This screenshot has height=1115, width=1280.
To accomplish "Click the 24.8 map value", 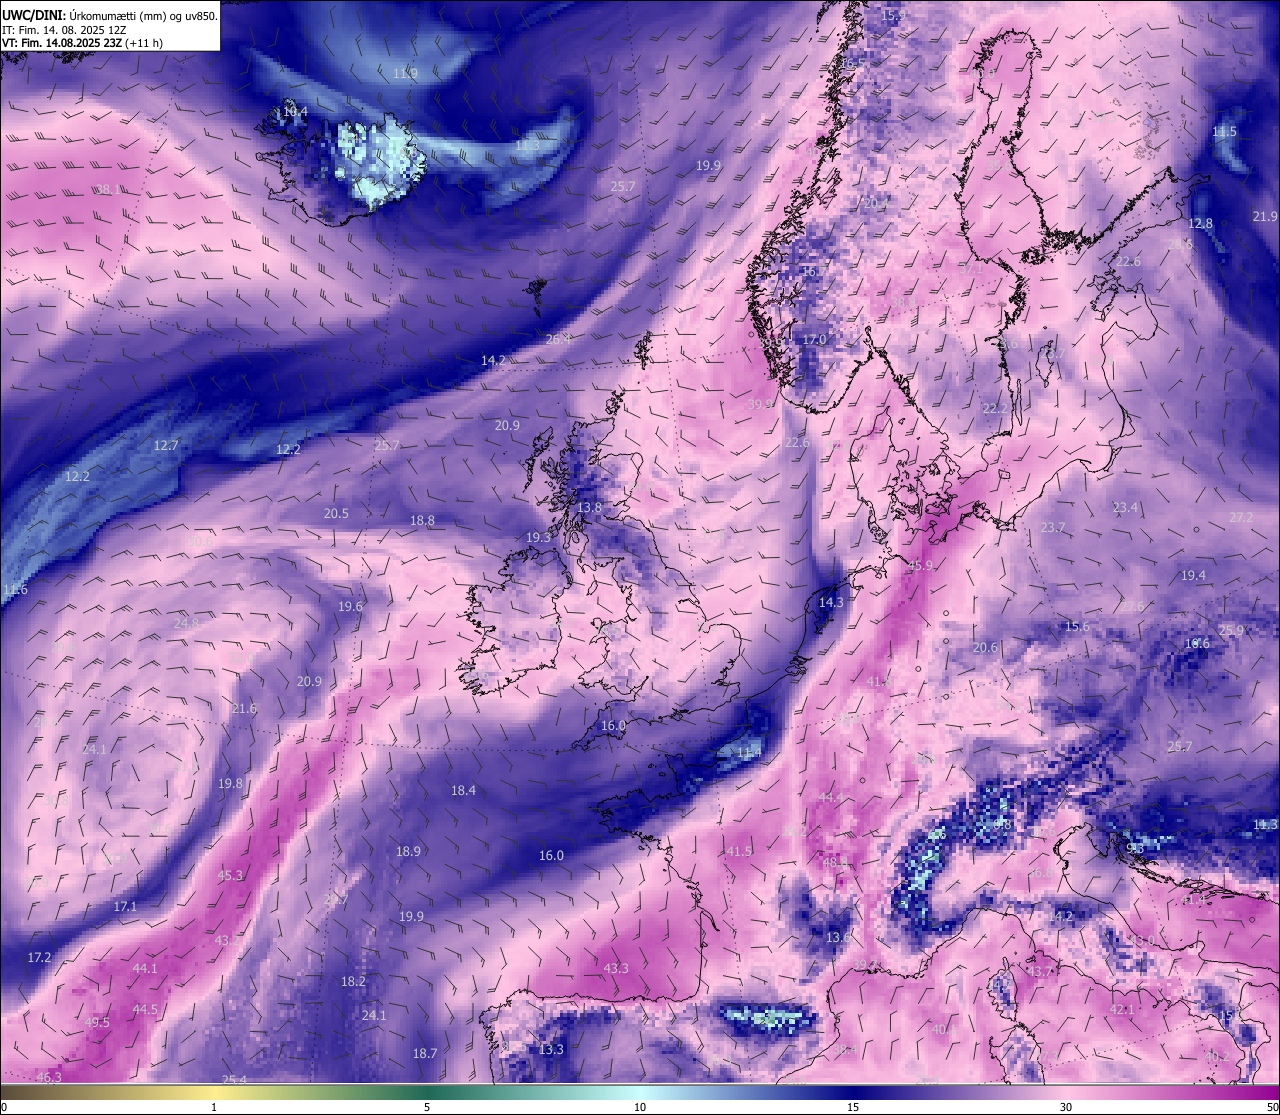I will tap(186, 622).
